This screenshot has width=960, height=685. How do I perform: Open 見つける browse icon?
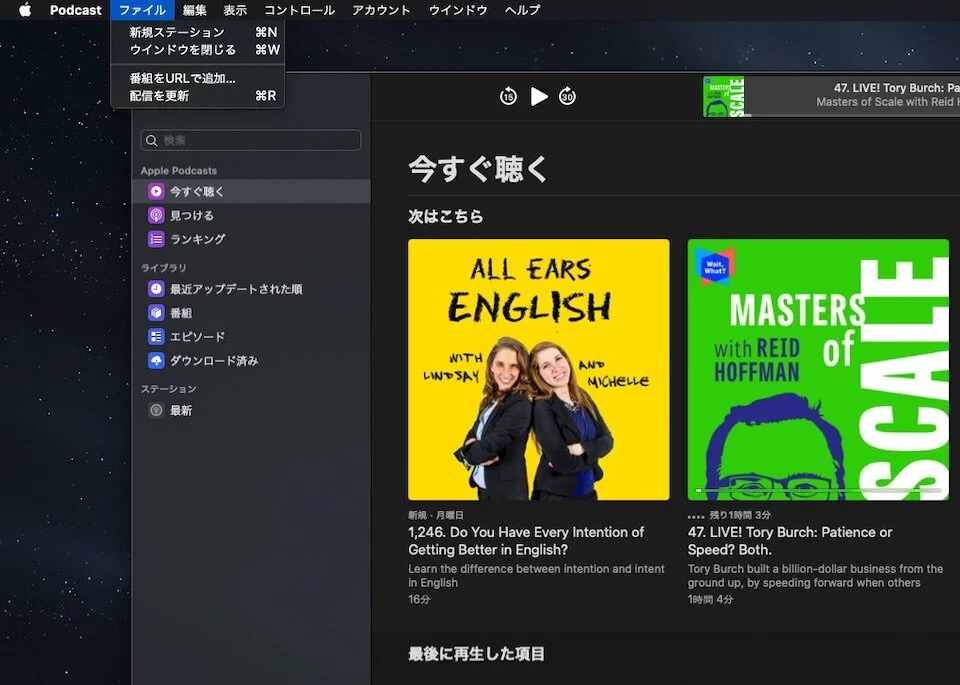point(156,215)
